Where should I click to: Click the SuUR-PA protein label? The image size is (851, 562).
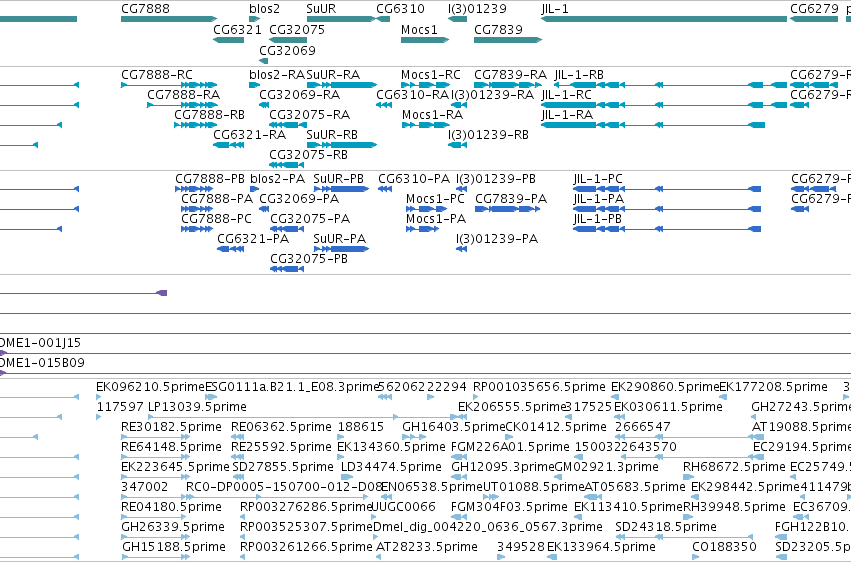coord(340,239)
